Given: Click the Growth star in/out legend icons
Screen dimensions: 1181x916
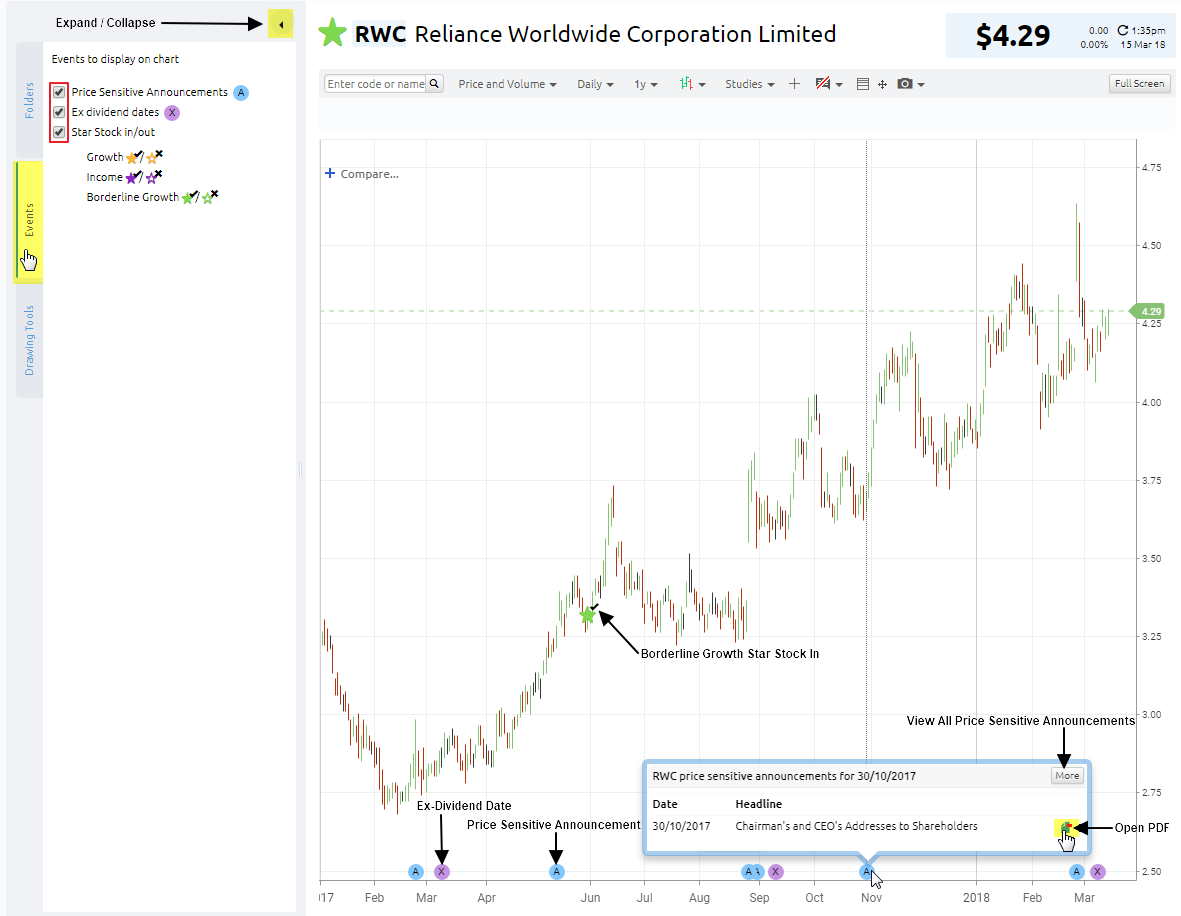Looking at the screenshot, I should pyautogui.click(x=144, y=157).
